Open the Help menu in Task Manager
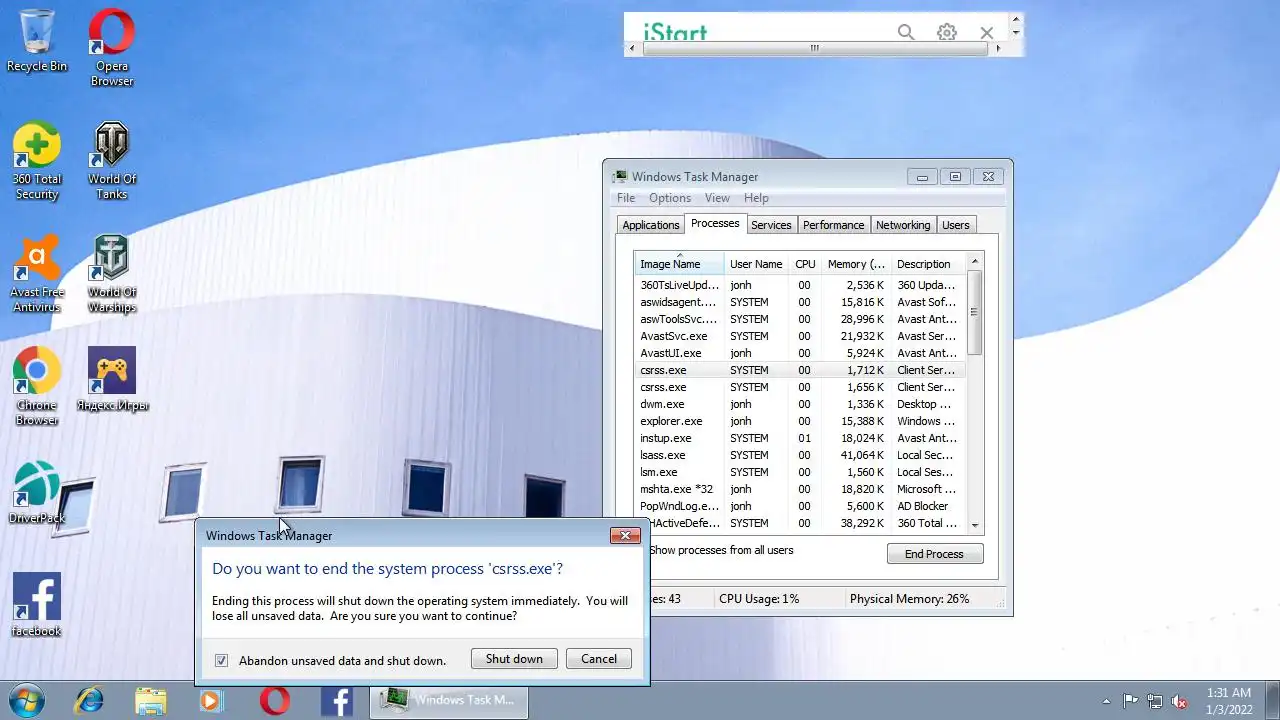This screenshot has width=1280, height=720. coord(756,198)
